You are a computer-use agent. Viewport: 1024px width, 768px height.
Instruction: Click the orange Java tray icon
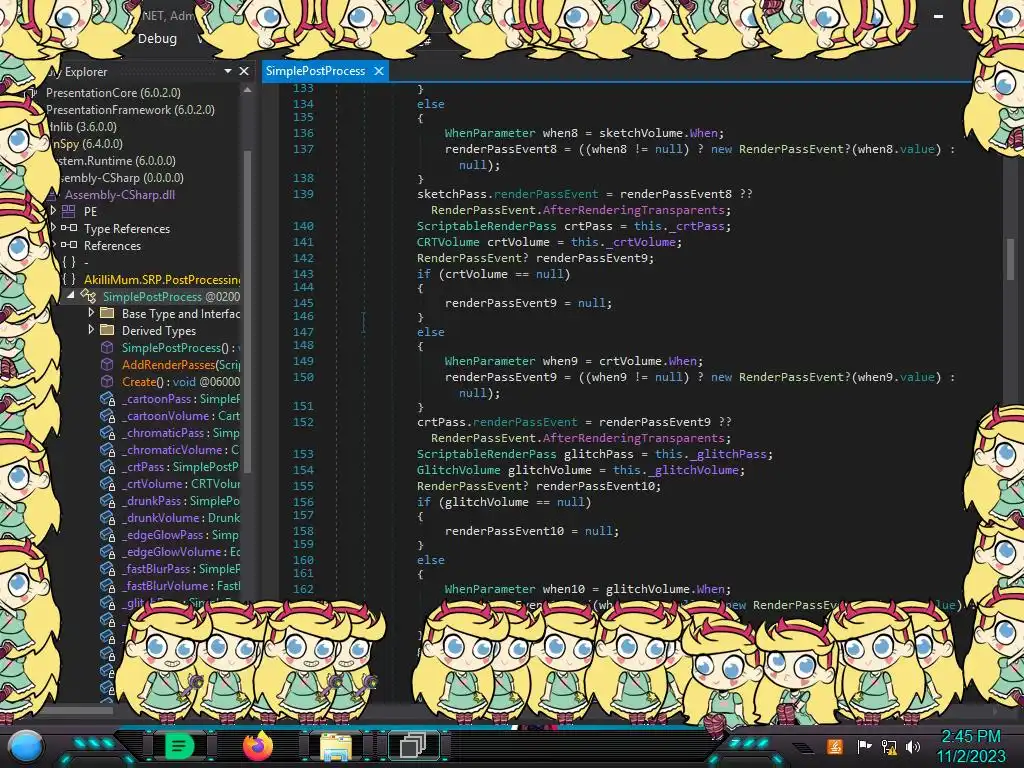click(835, 746)
